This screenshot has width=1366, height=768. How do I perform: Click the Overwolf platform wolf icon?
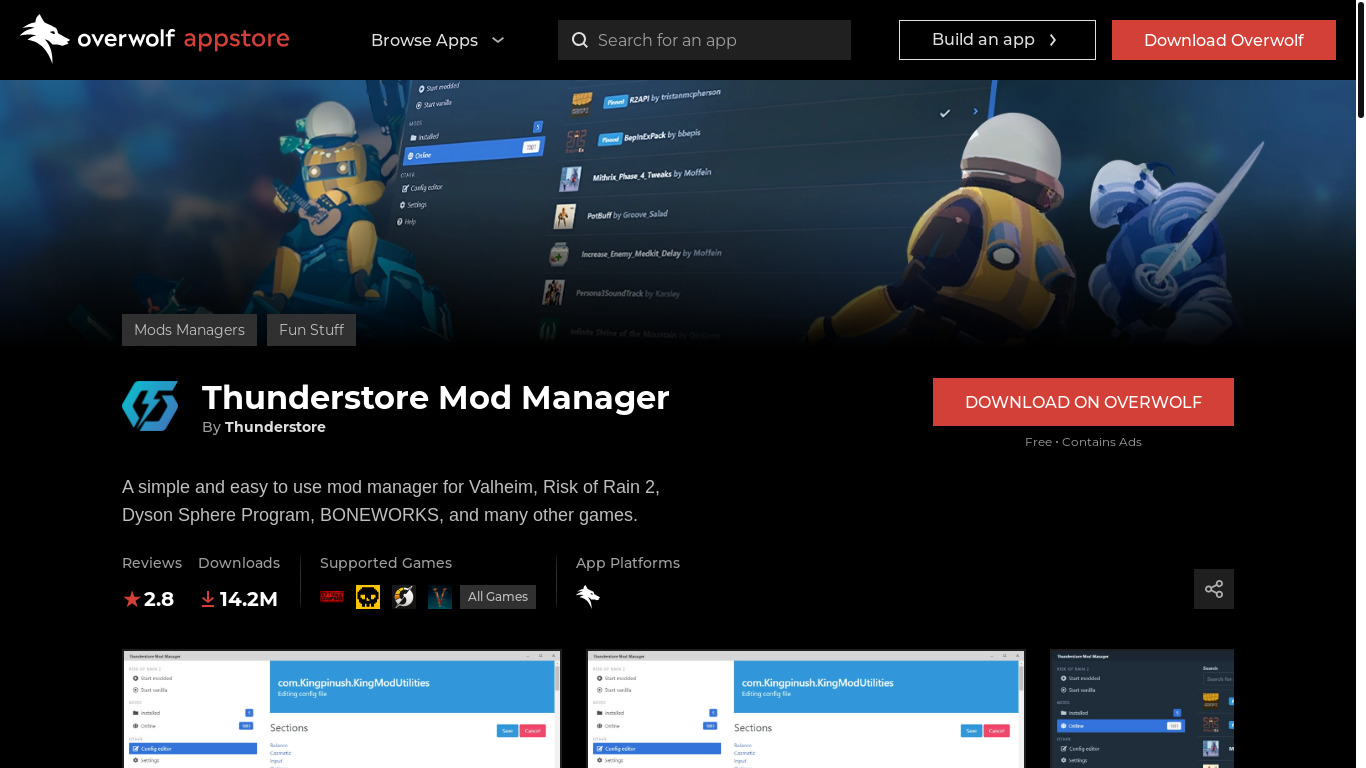pos(588,597)
